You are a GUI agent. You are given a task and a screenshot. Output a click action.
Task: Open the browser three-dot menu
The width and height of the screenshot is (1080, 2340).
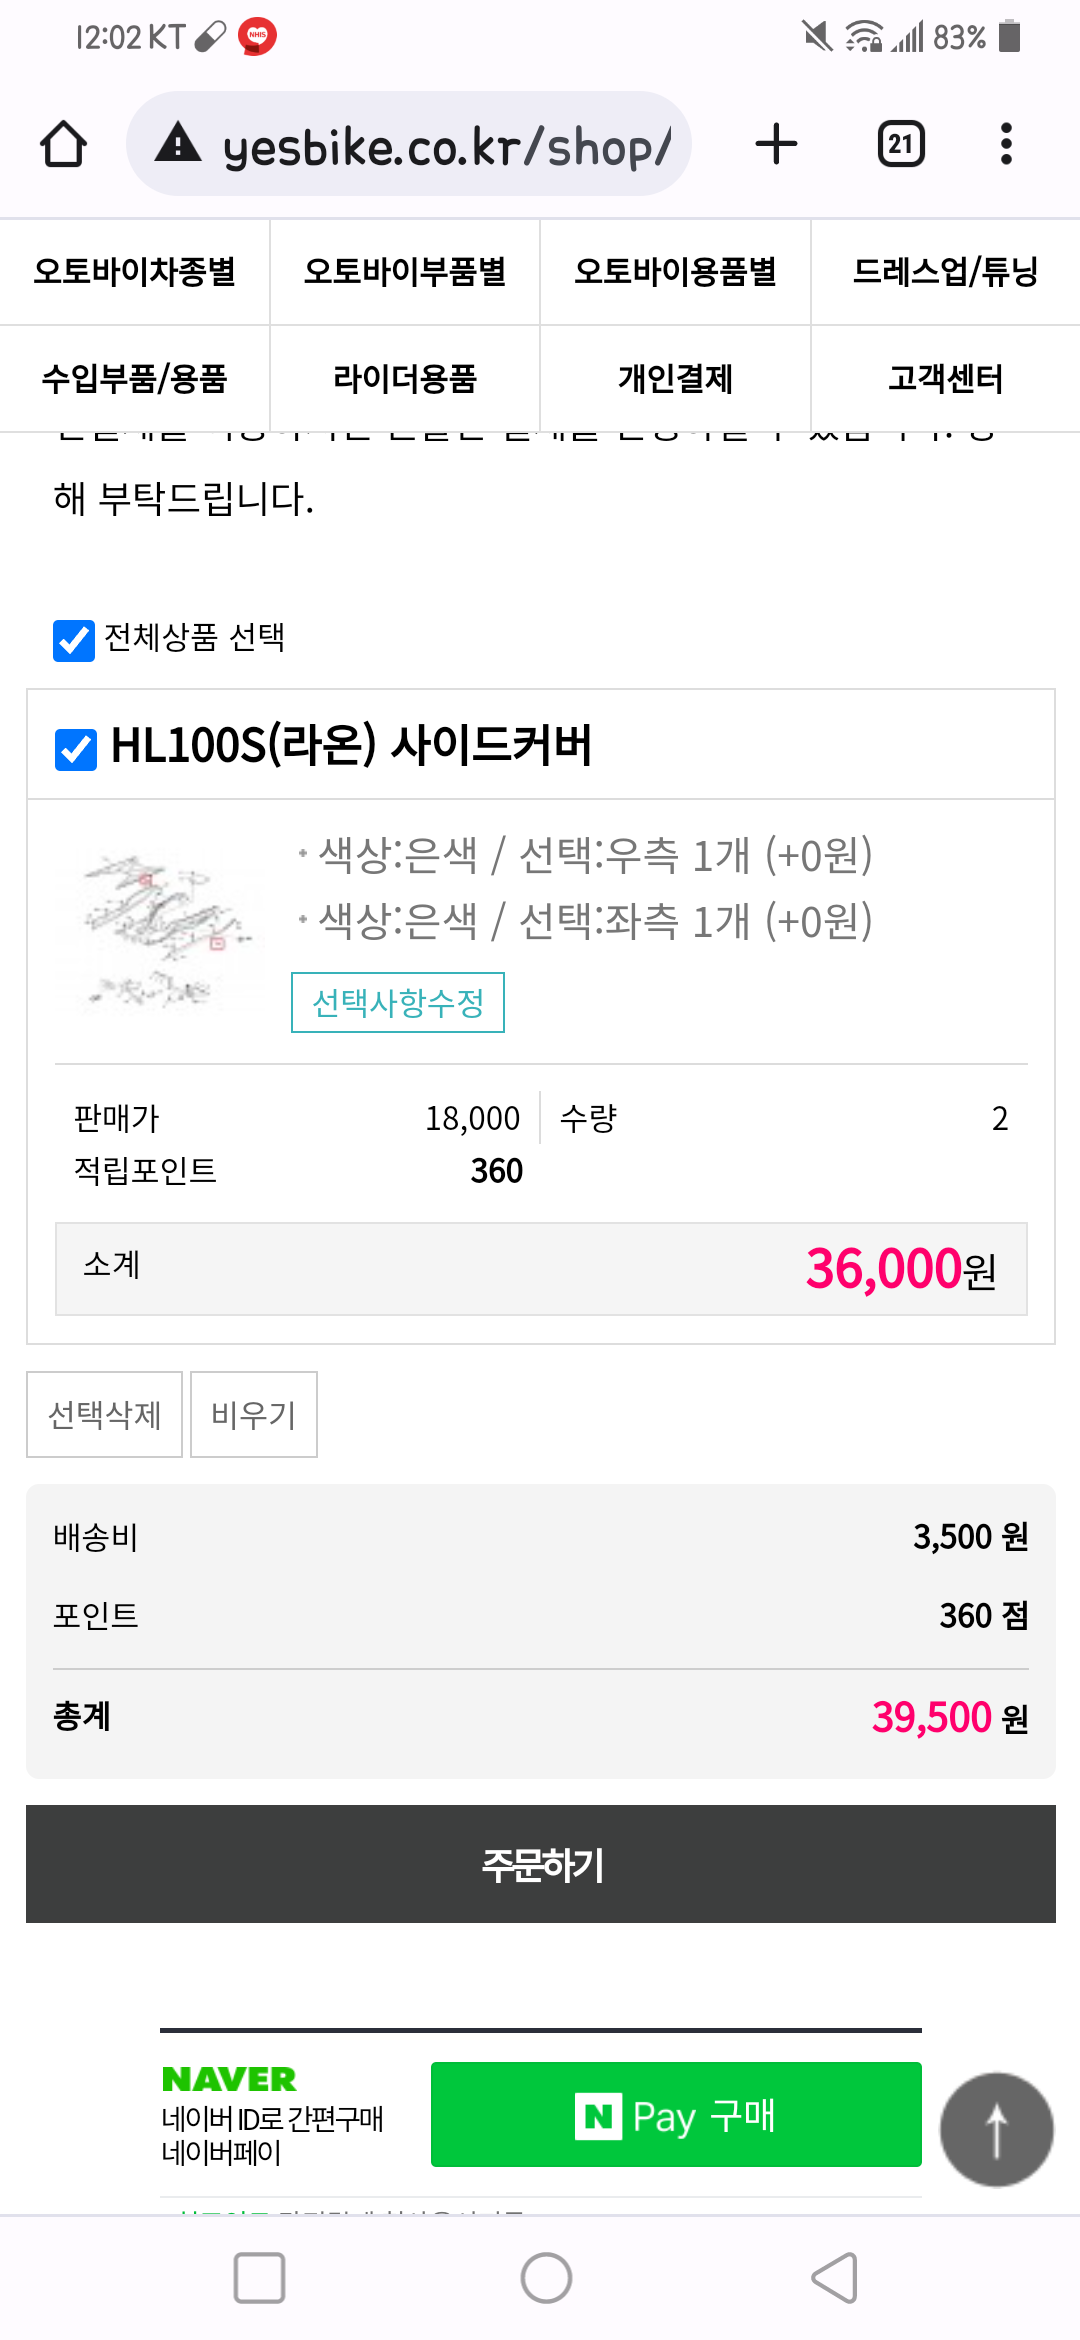pyautogui.click(x=1006, y=144)
